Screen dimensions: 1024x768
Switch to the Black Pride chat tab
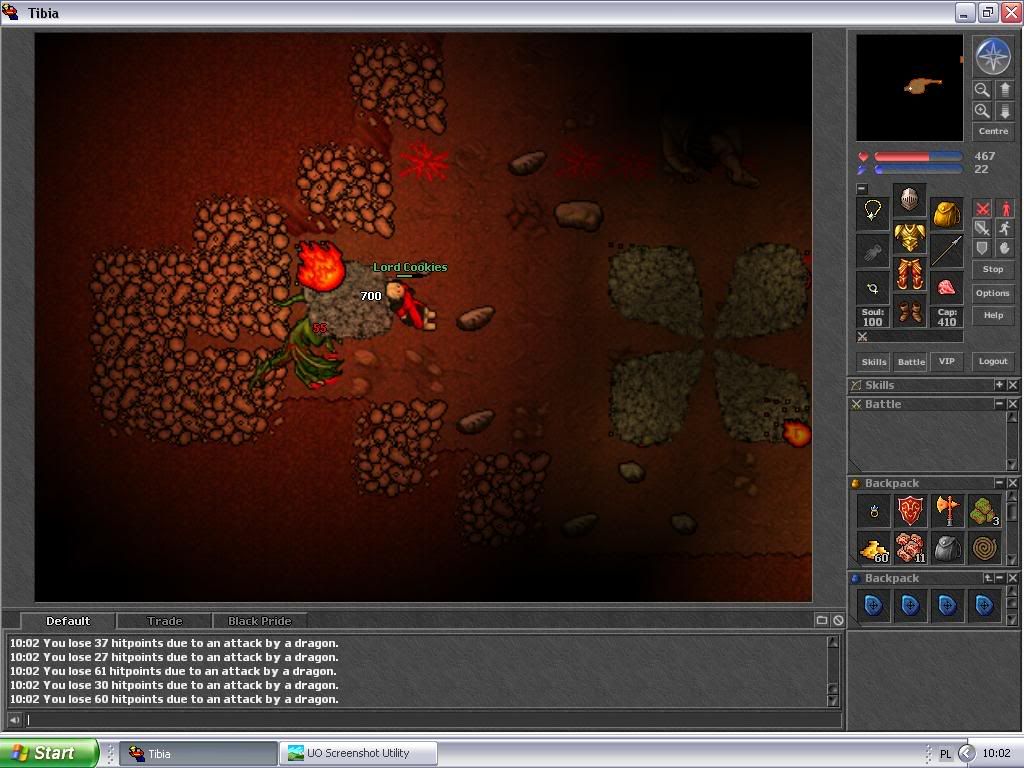[259, 620]
